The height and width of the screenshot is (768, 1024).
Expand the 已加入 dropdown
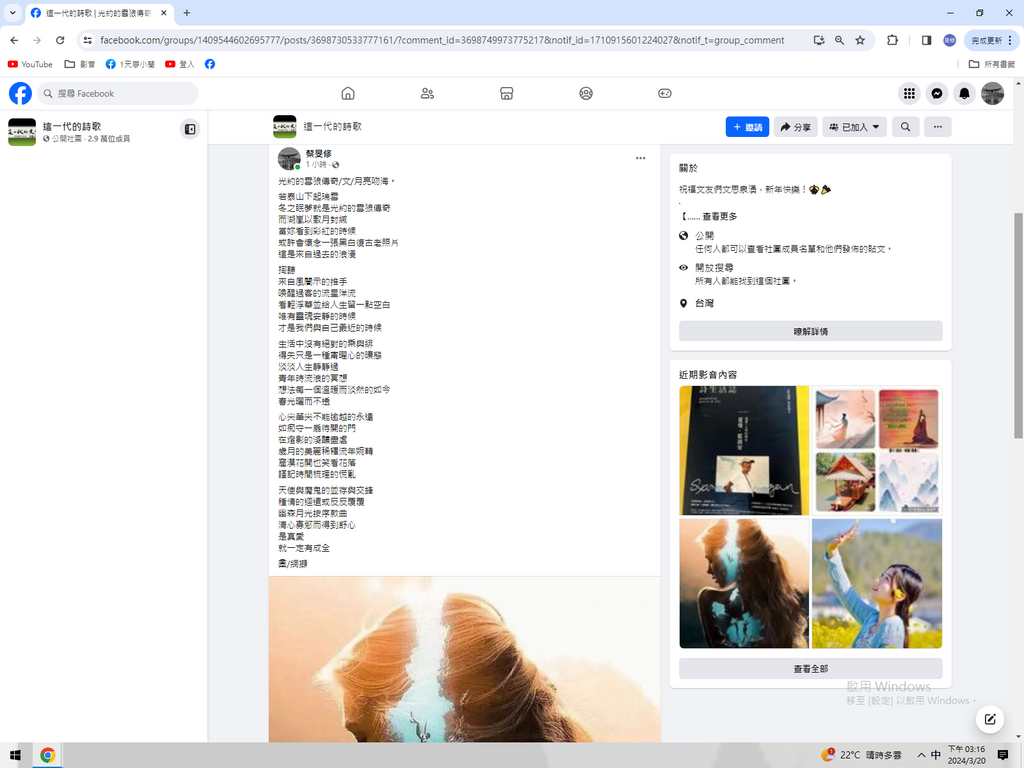coord(855,127)
